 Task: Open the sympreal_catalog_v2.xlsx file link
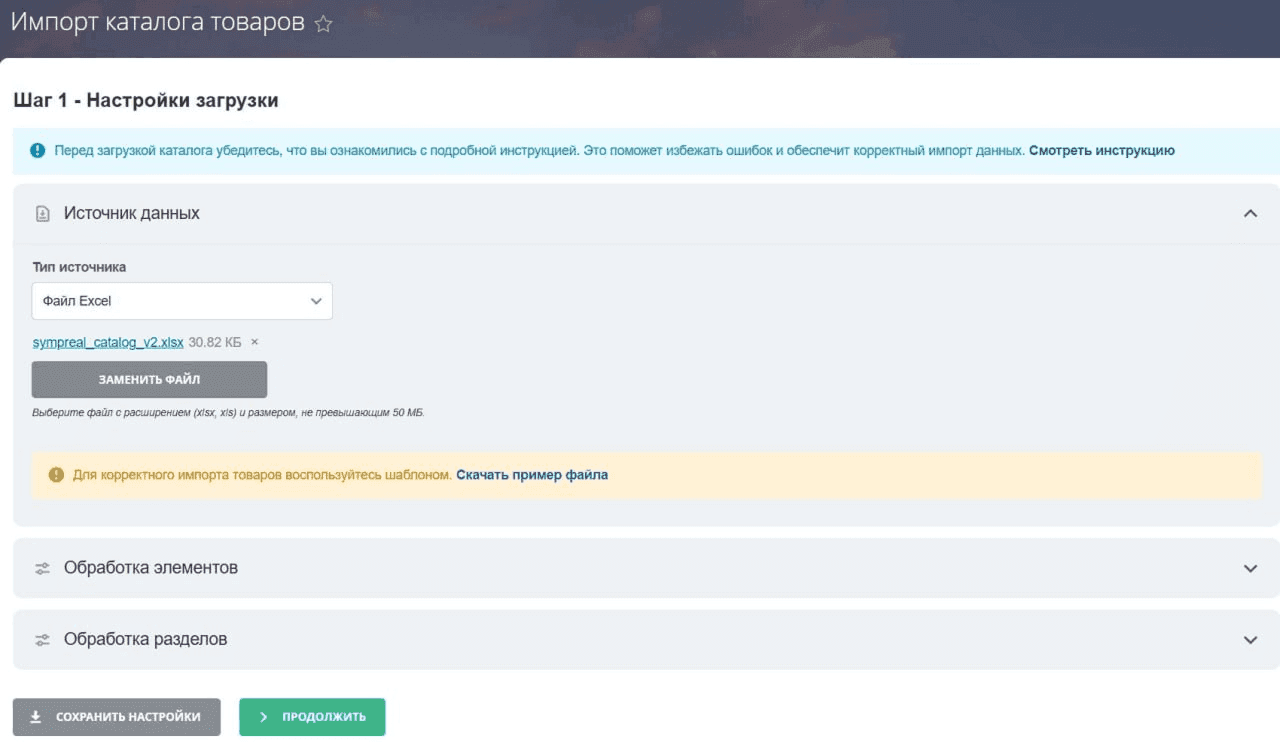[x=108, y=342]
